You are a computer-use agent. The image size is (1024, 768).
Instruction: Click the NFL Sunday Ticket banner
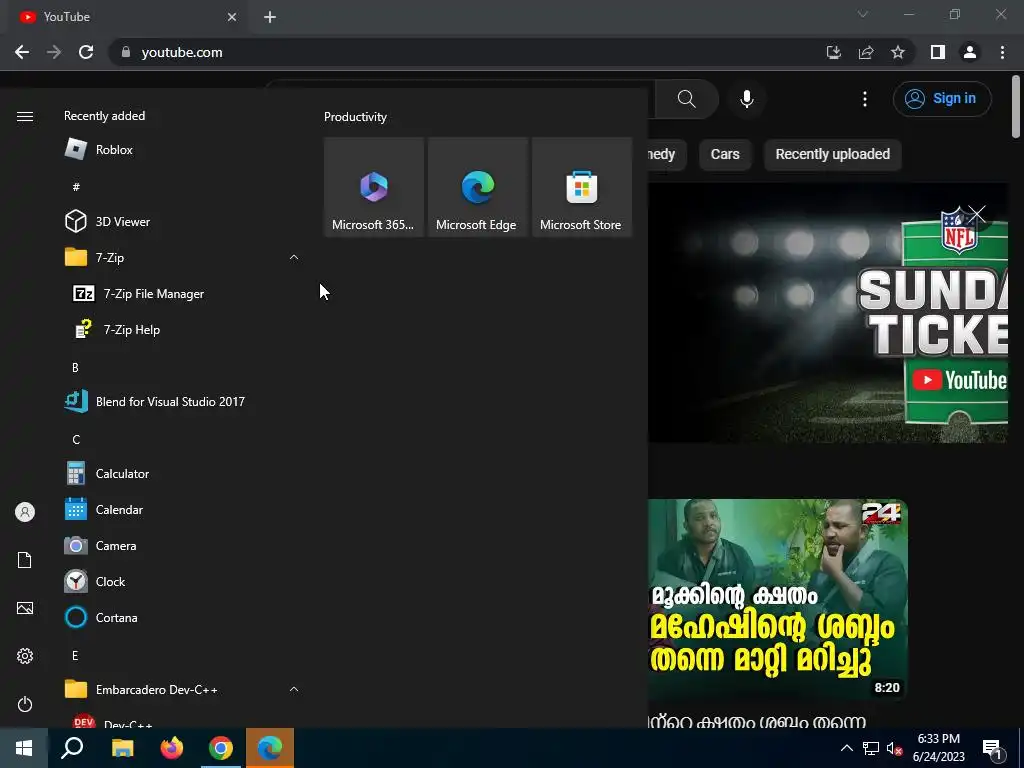(827, 313)
